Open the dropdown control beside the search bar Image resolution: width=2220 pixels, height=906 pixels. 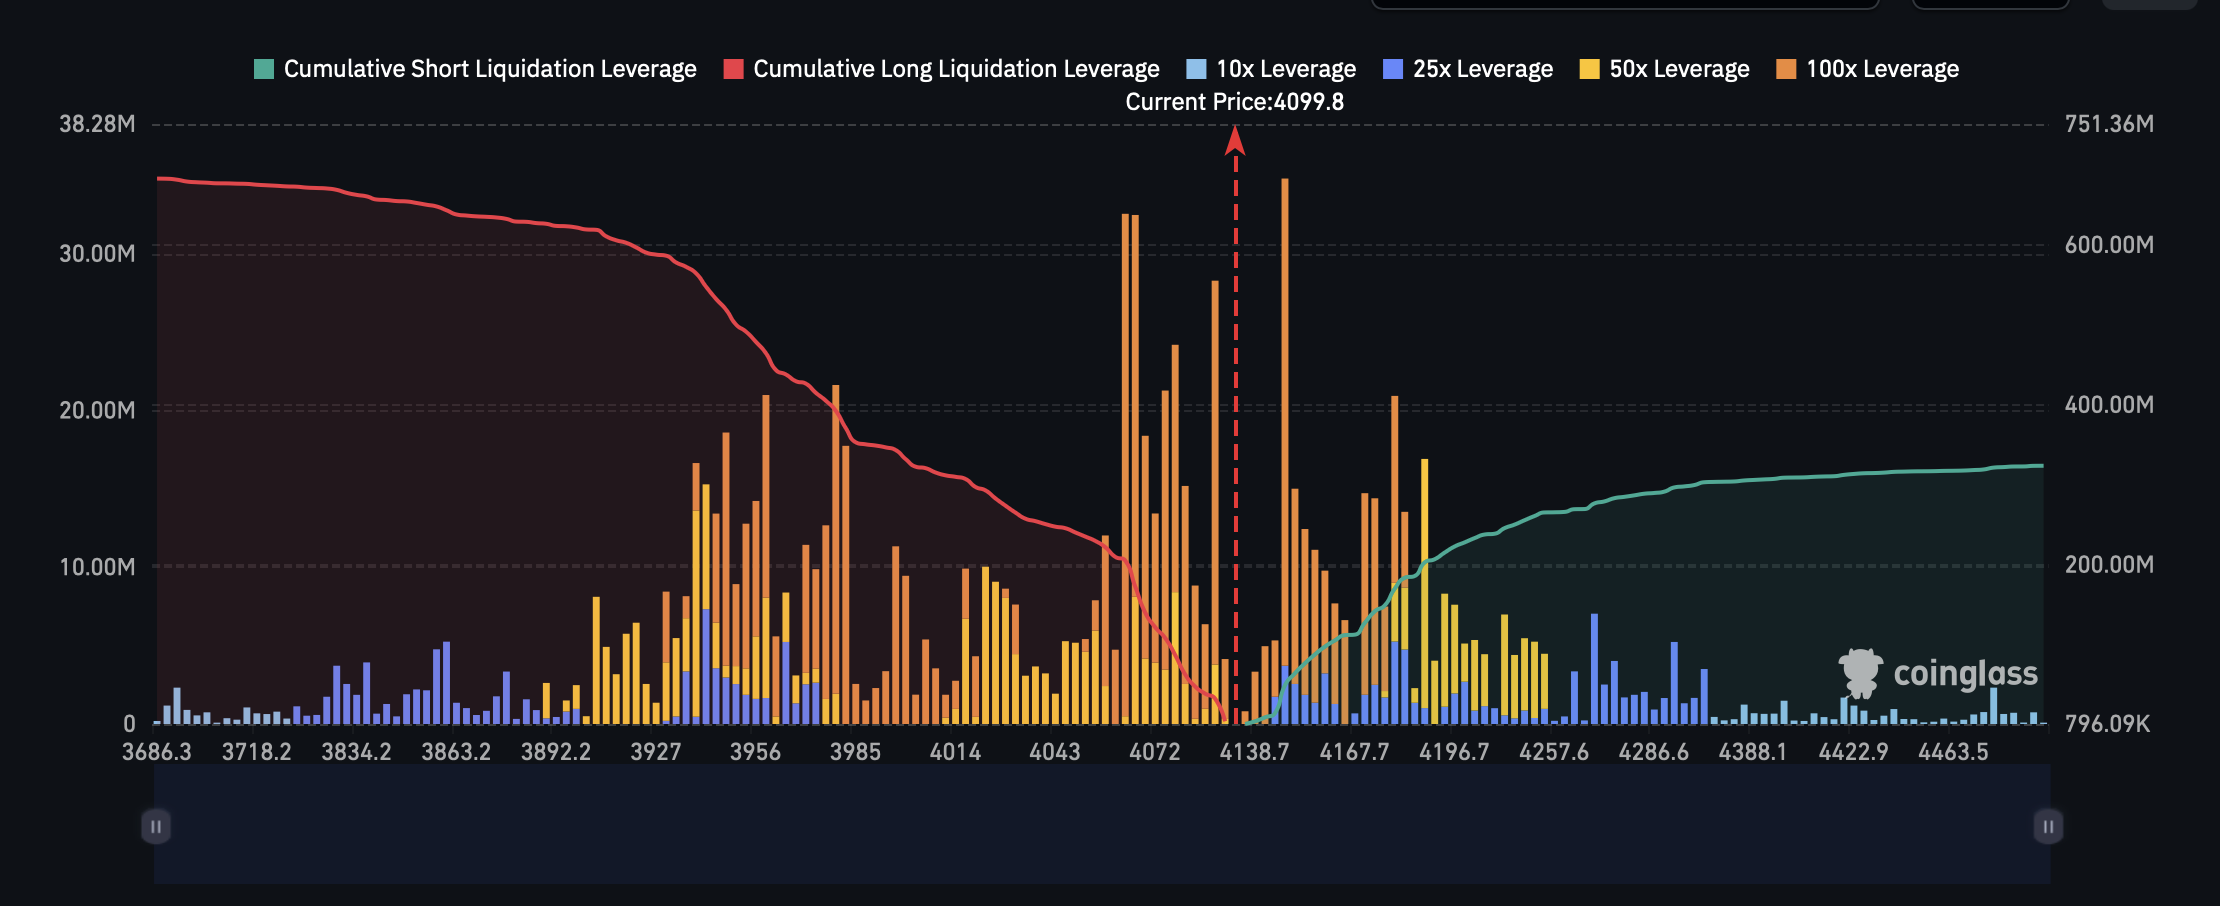coord(1990,5)
